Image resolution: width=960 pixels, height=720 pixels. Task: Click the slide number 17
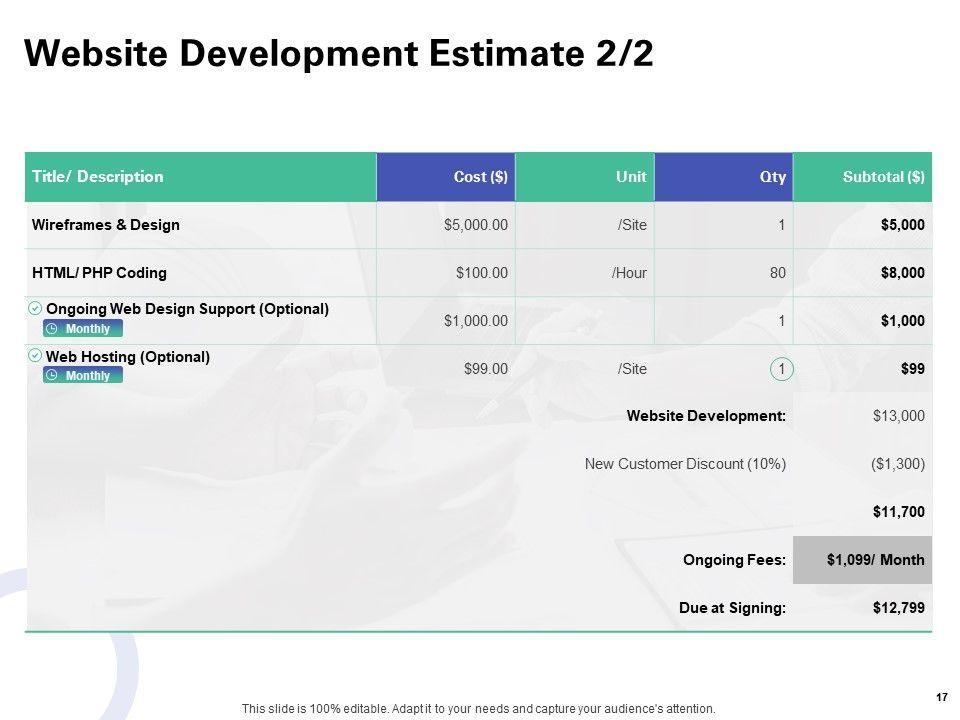pos(942,697)
